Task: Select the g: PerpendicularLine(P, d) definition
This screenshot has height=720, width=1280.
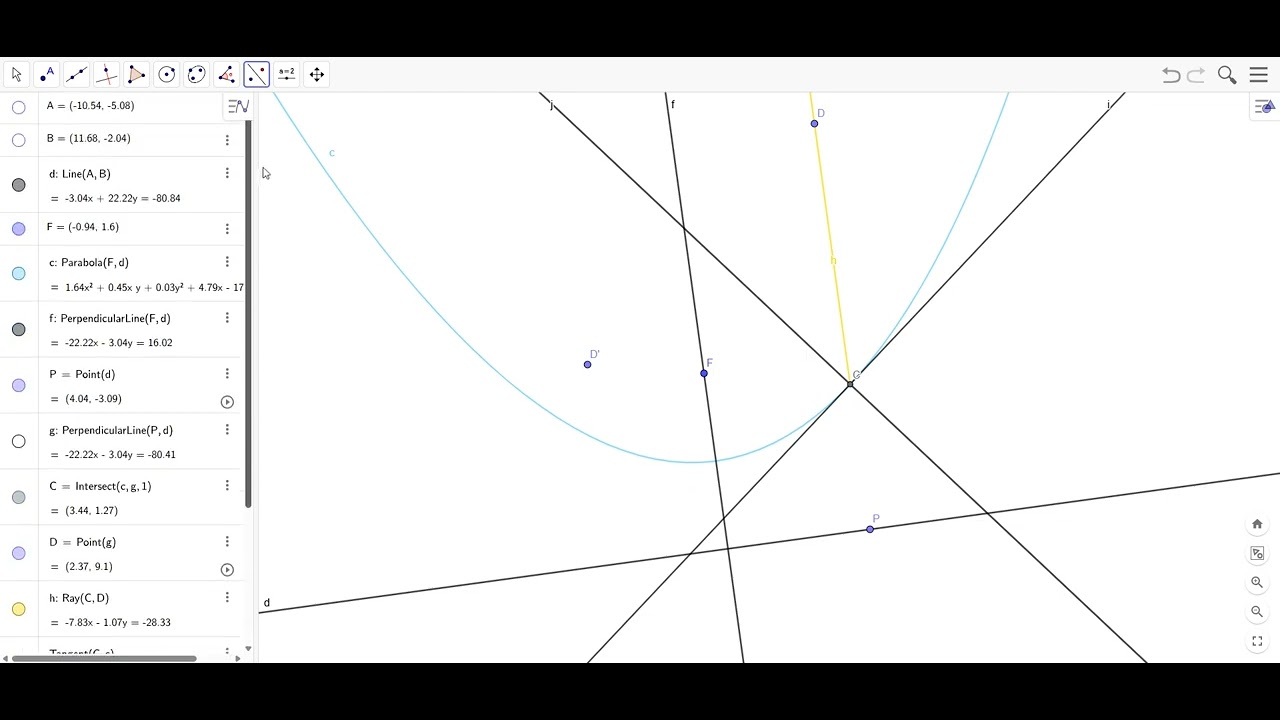Action: click(x=111, y=430)
